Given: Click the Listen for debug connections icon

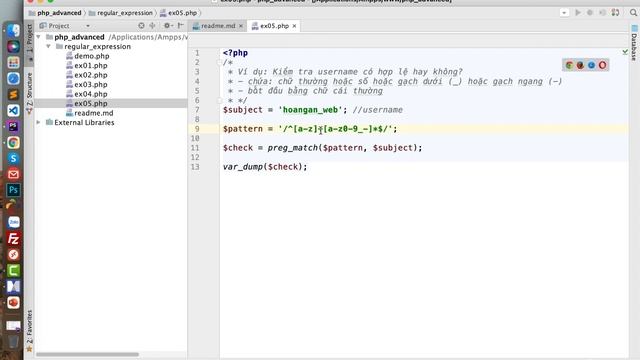Looking at the screenshot, I should [602, 13].
